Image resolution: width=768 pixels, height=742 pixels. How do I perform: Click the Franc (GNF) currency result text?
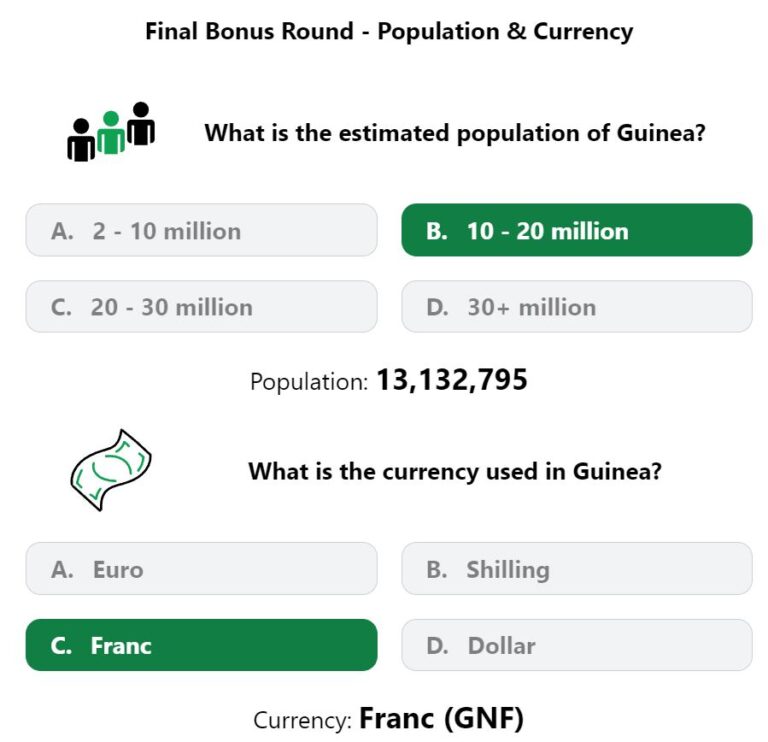[441, 718]
